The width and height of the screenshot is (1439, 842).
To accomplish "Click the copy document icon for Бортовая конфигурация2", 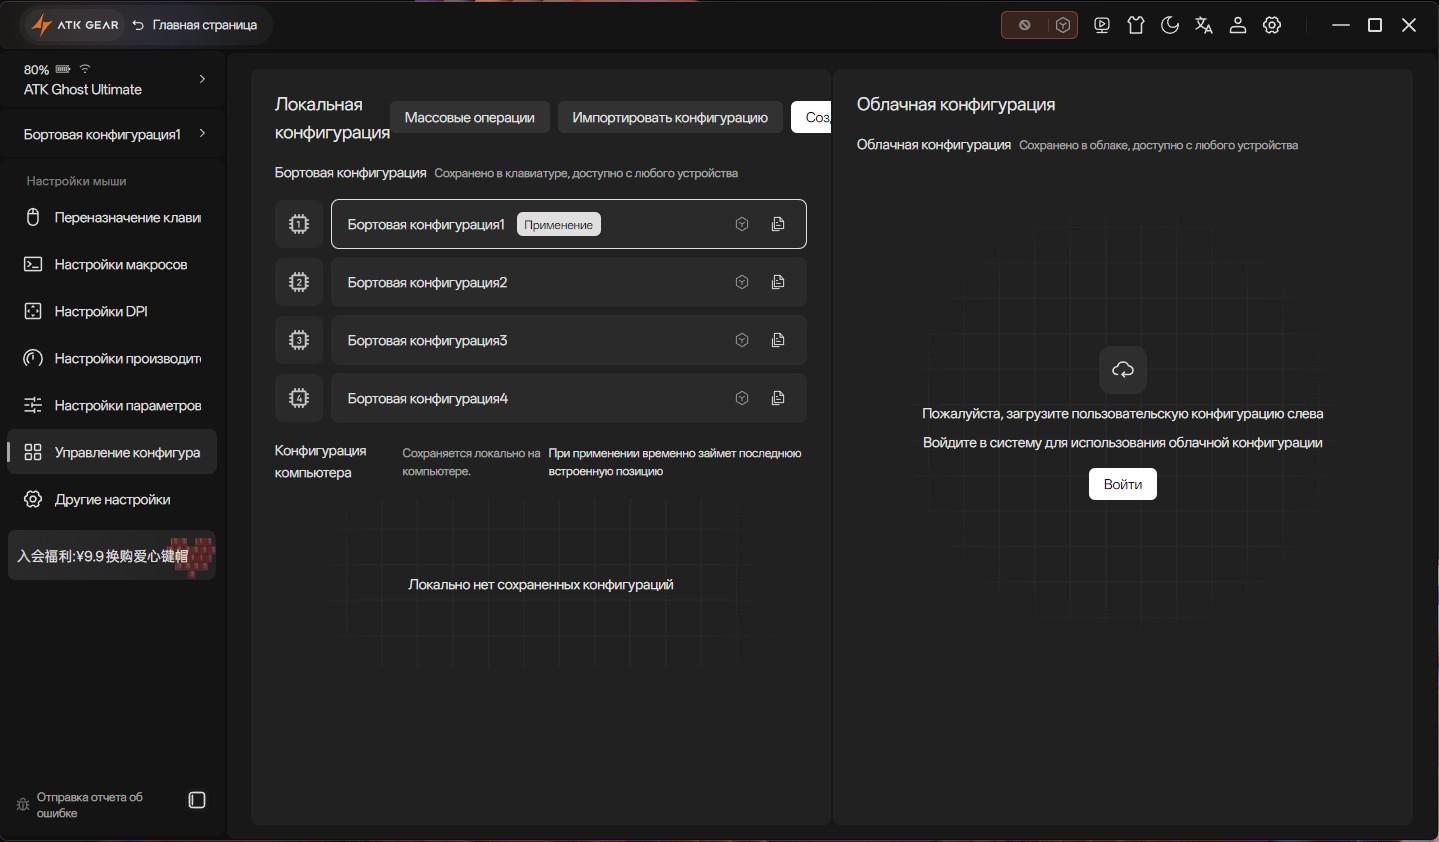I will (778, 283).
